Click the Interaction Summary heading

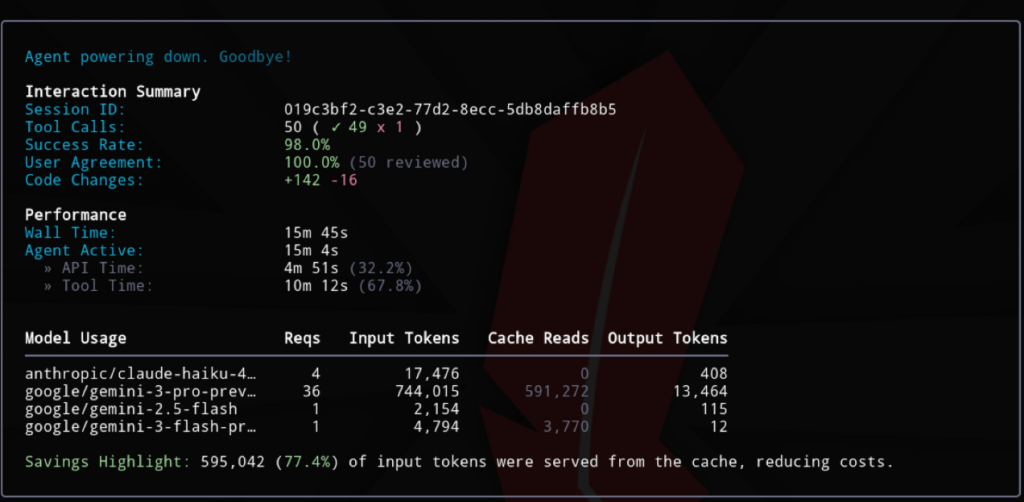pos(112,91)
